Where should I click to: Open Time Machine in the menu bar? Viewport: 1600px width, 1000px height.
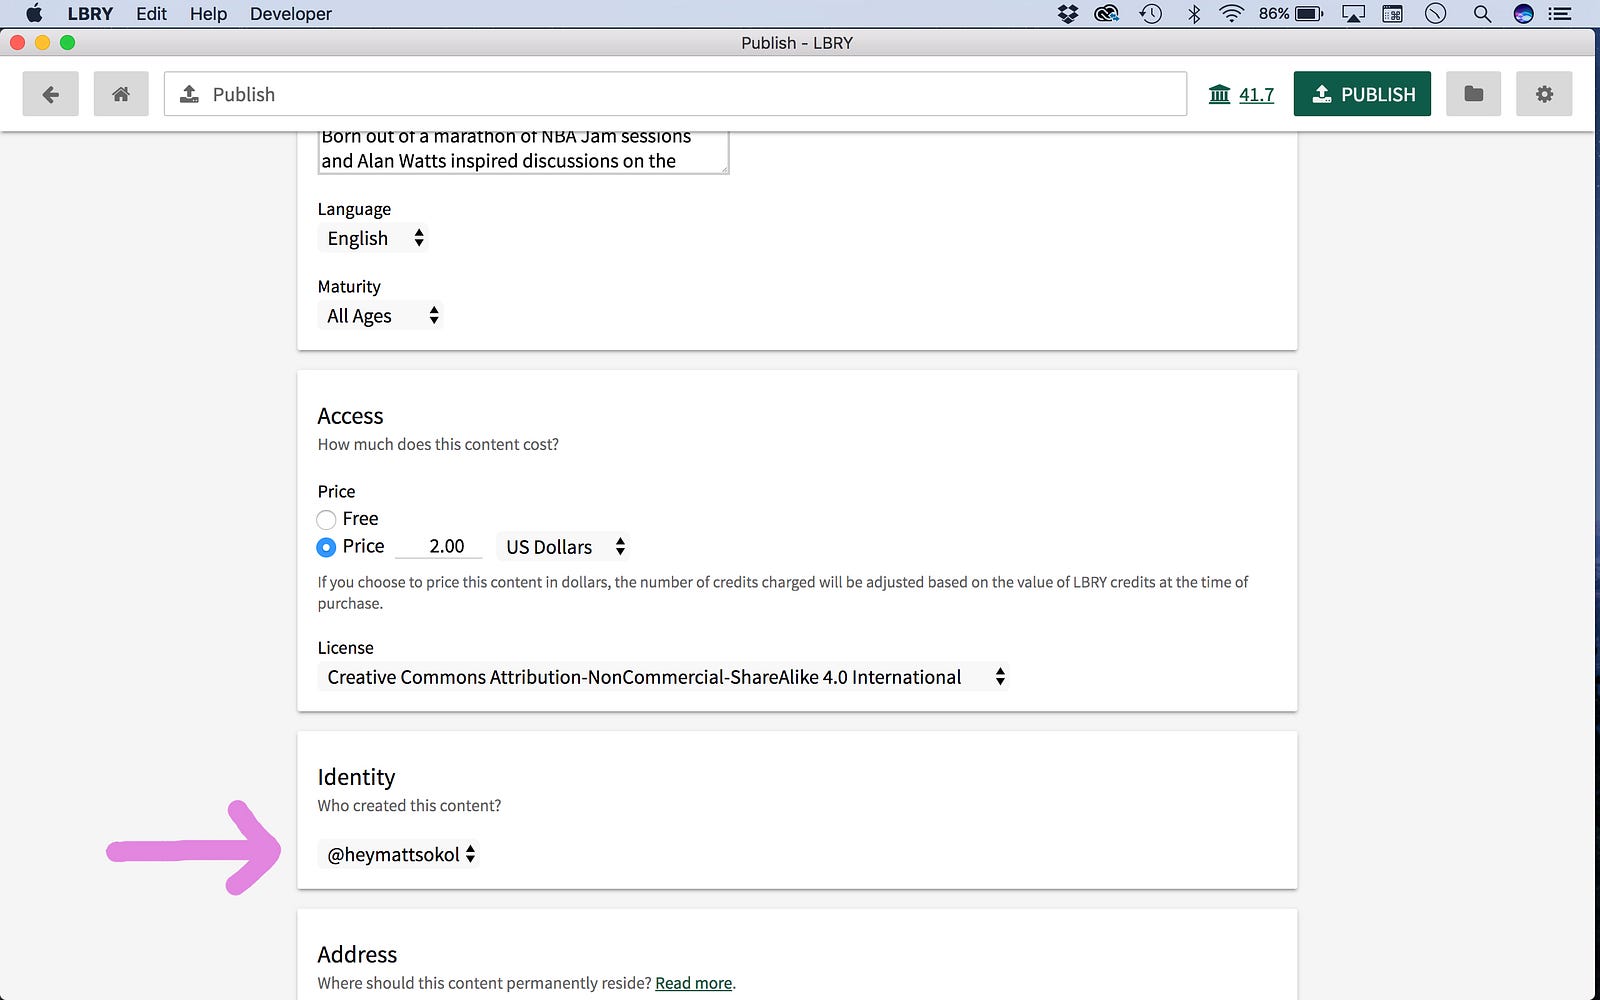click(x=1151, y=14)
